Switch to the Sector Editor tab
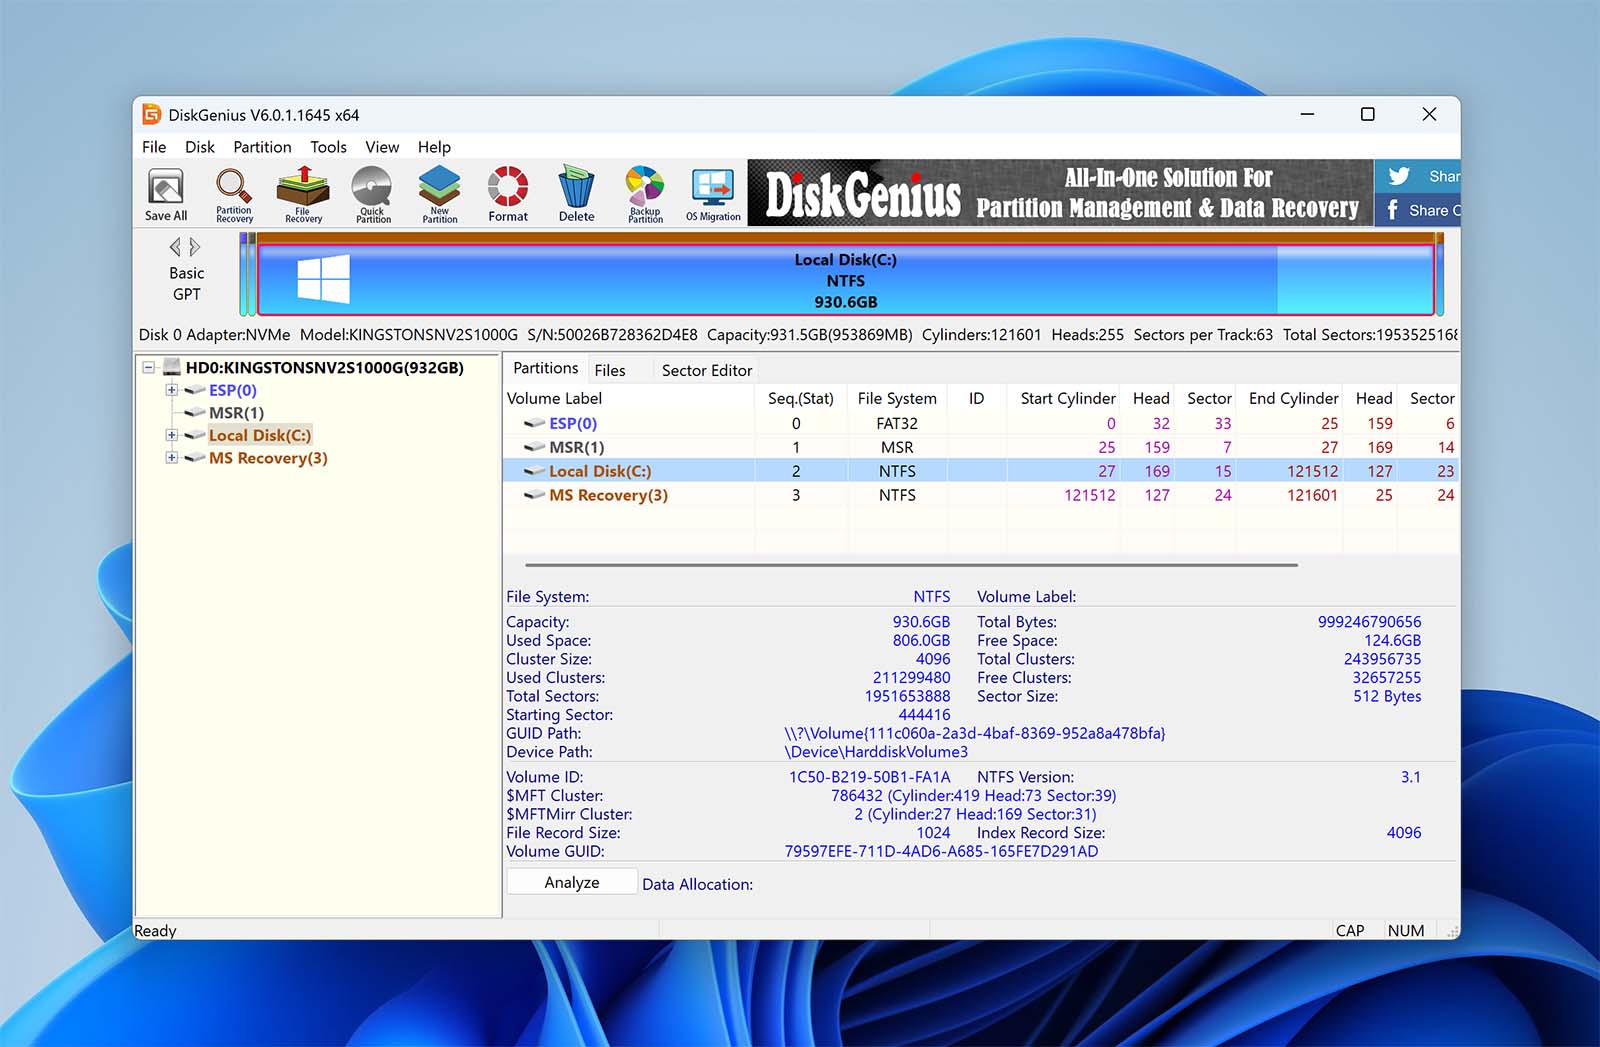The width and height of the screenshot is (1600, 1047). point(706,370)
